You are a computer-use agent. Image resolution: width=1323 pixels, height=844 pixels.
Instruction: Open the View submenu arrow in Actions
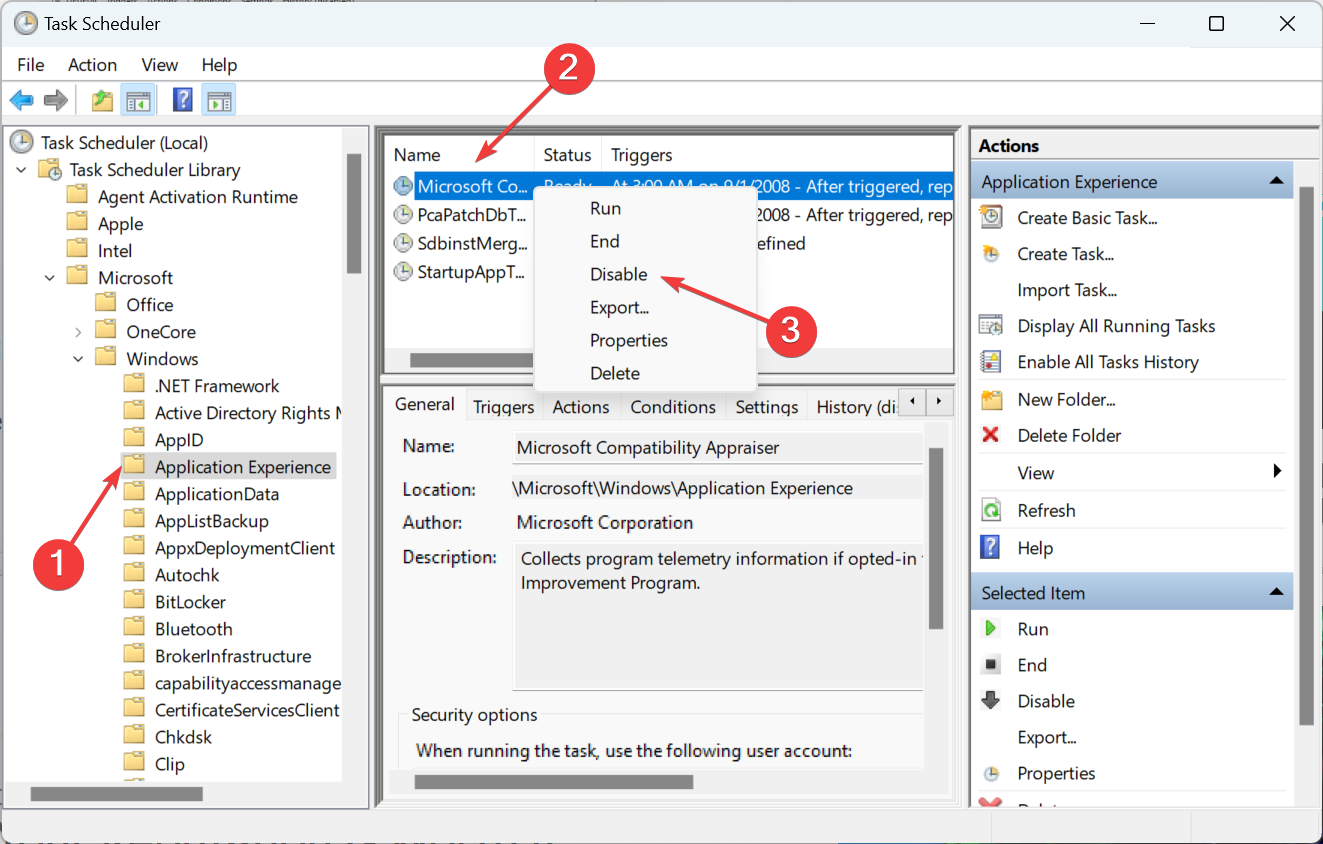pyautogui.click(x=1277, y=471)
